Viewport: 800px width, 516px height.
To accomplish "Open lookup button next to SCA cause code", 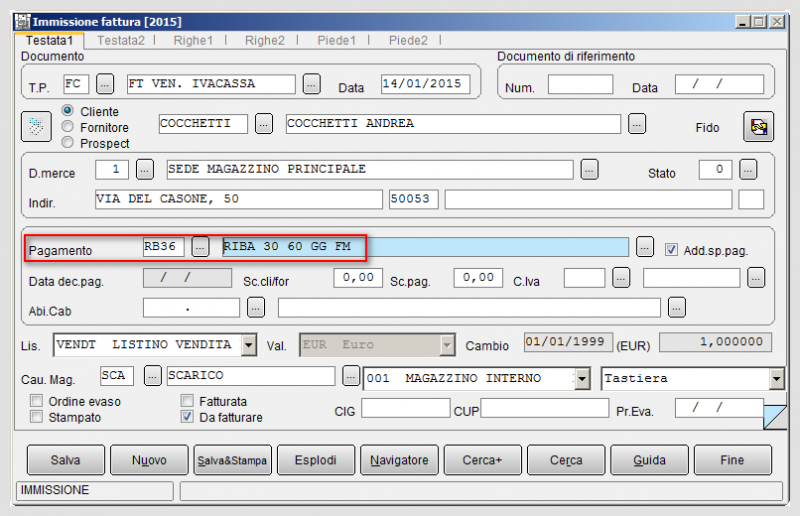I will pyautogui.click(x=153, y=376).
